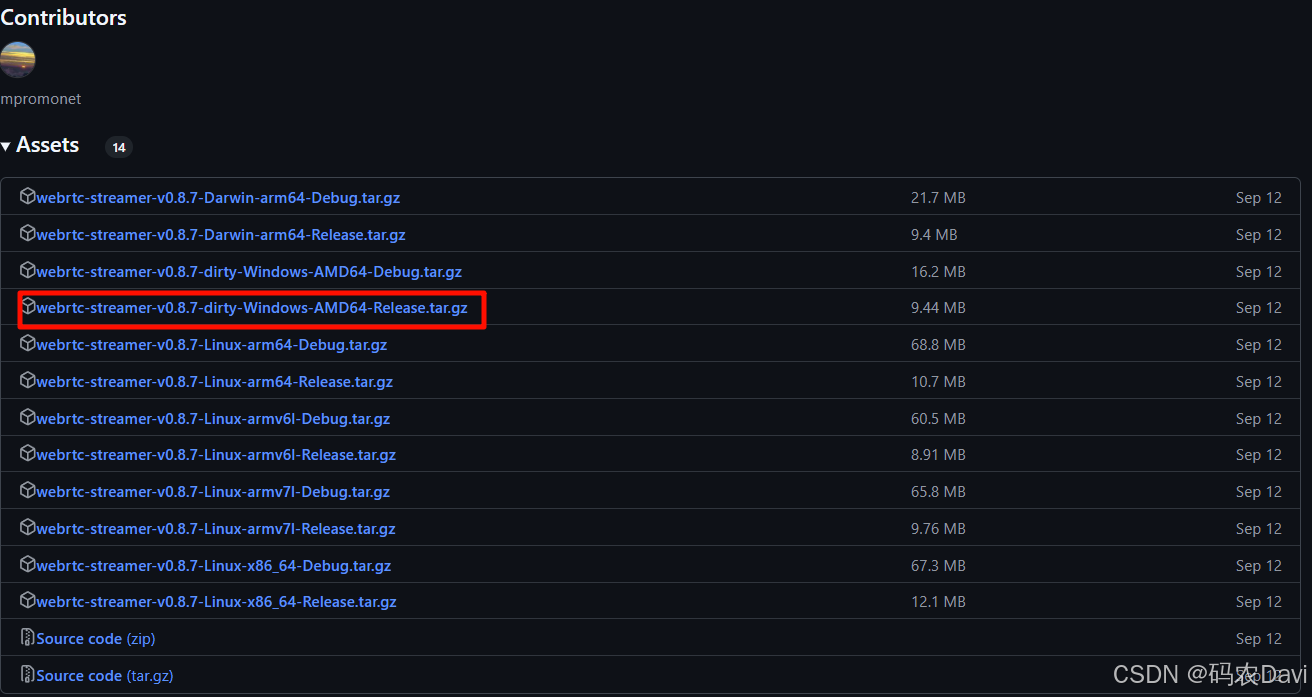Click package icon beside Darwin-arm64-Debug.tar.gz
1312x697 pixels.
[x=28, y=197]
